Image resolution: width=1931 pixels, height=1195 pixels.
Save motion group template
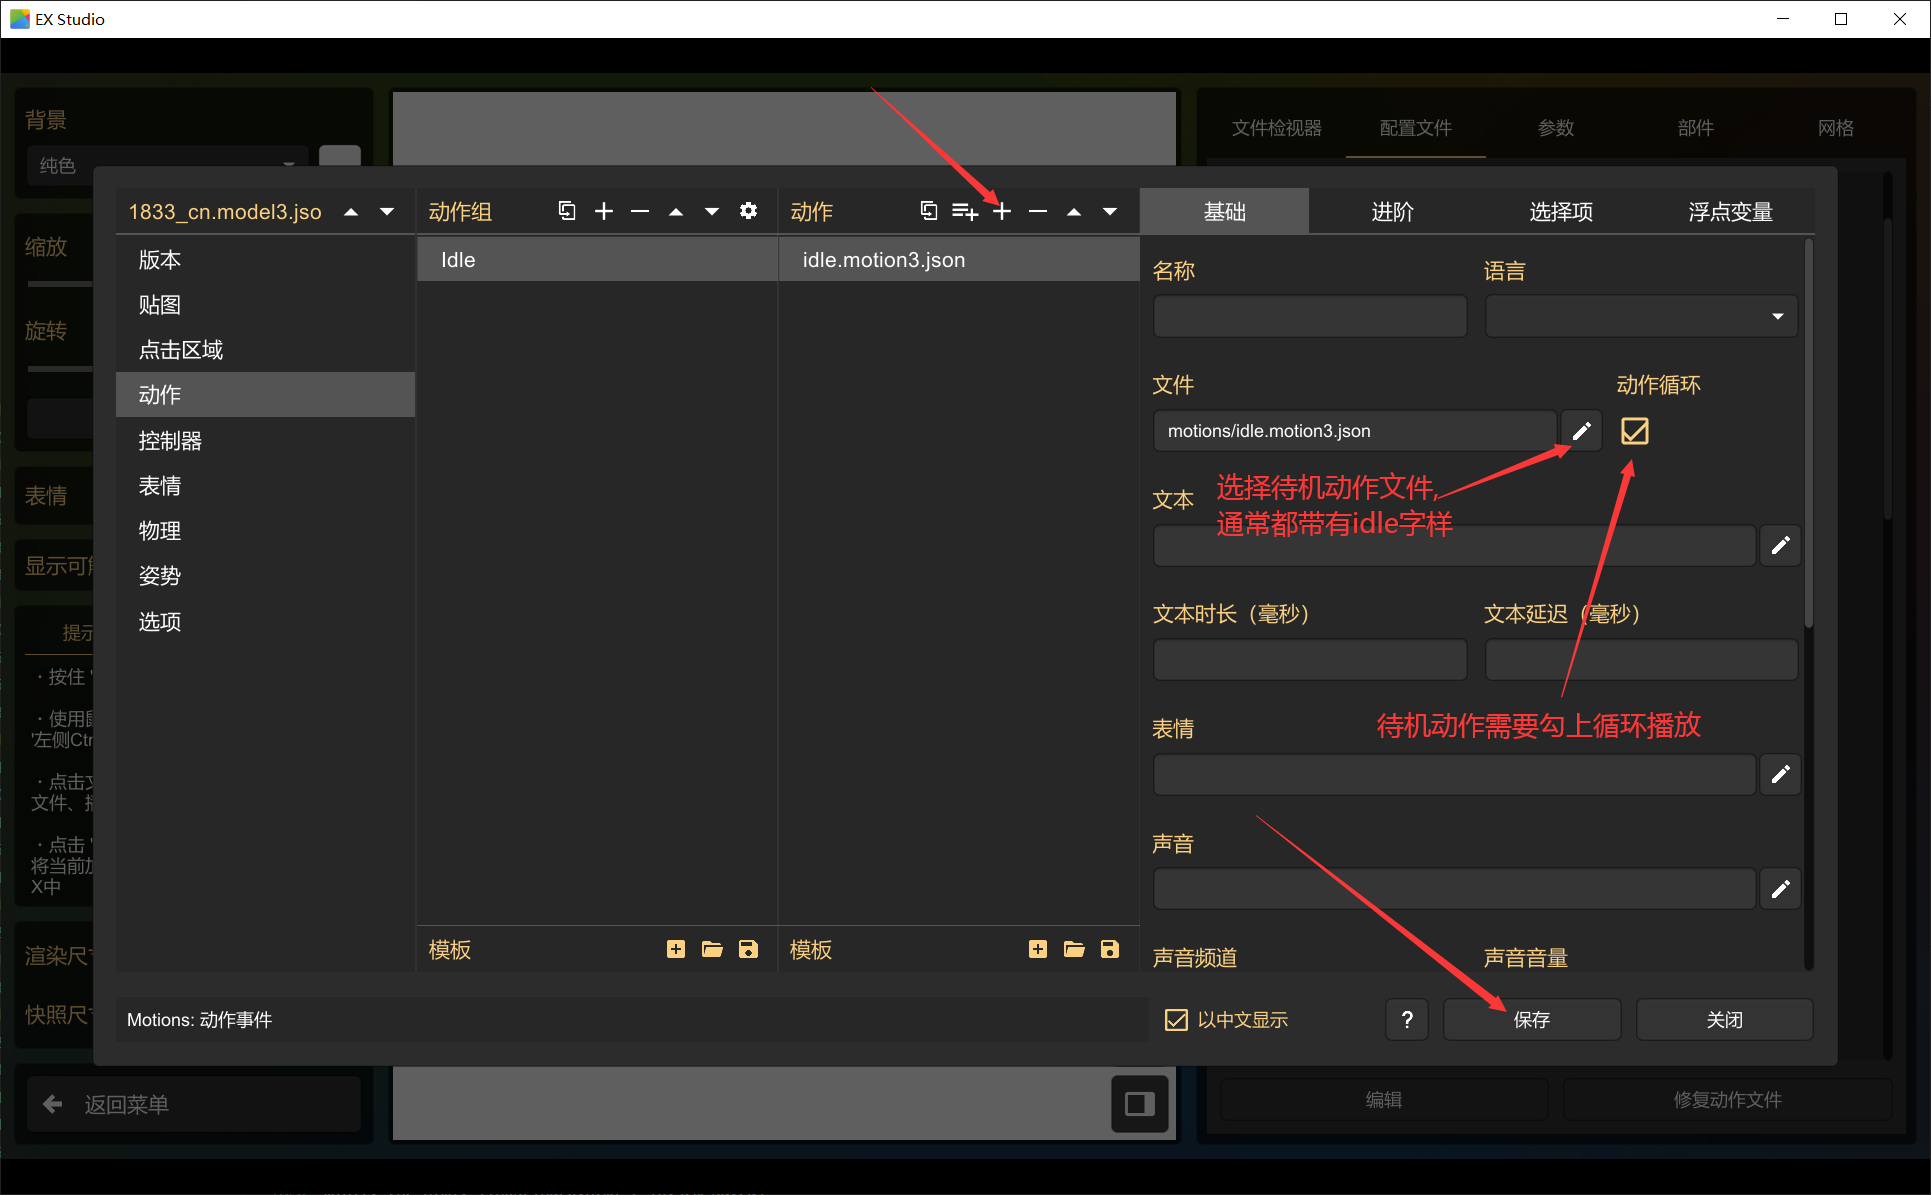click(x=748, y=949)
